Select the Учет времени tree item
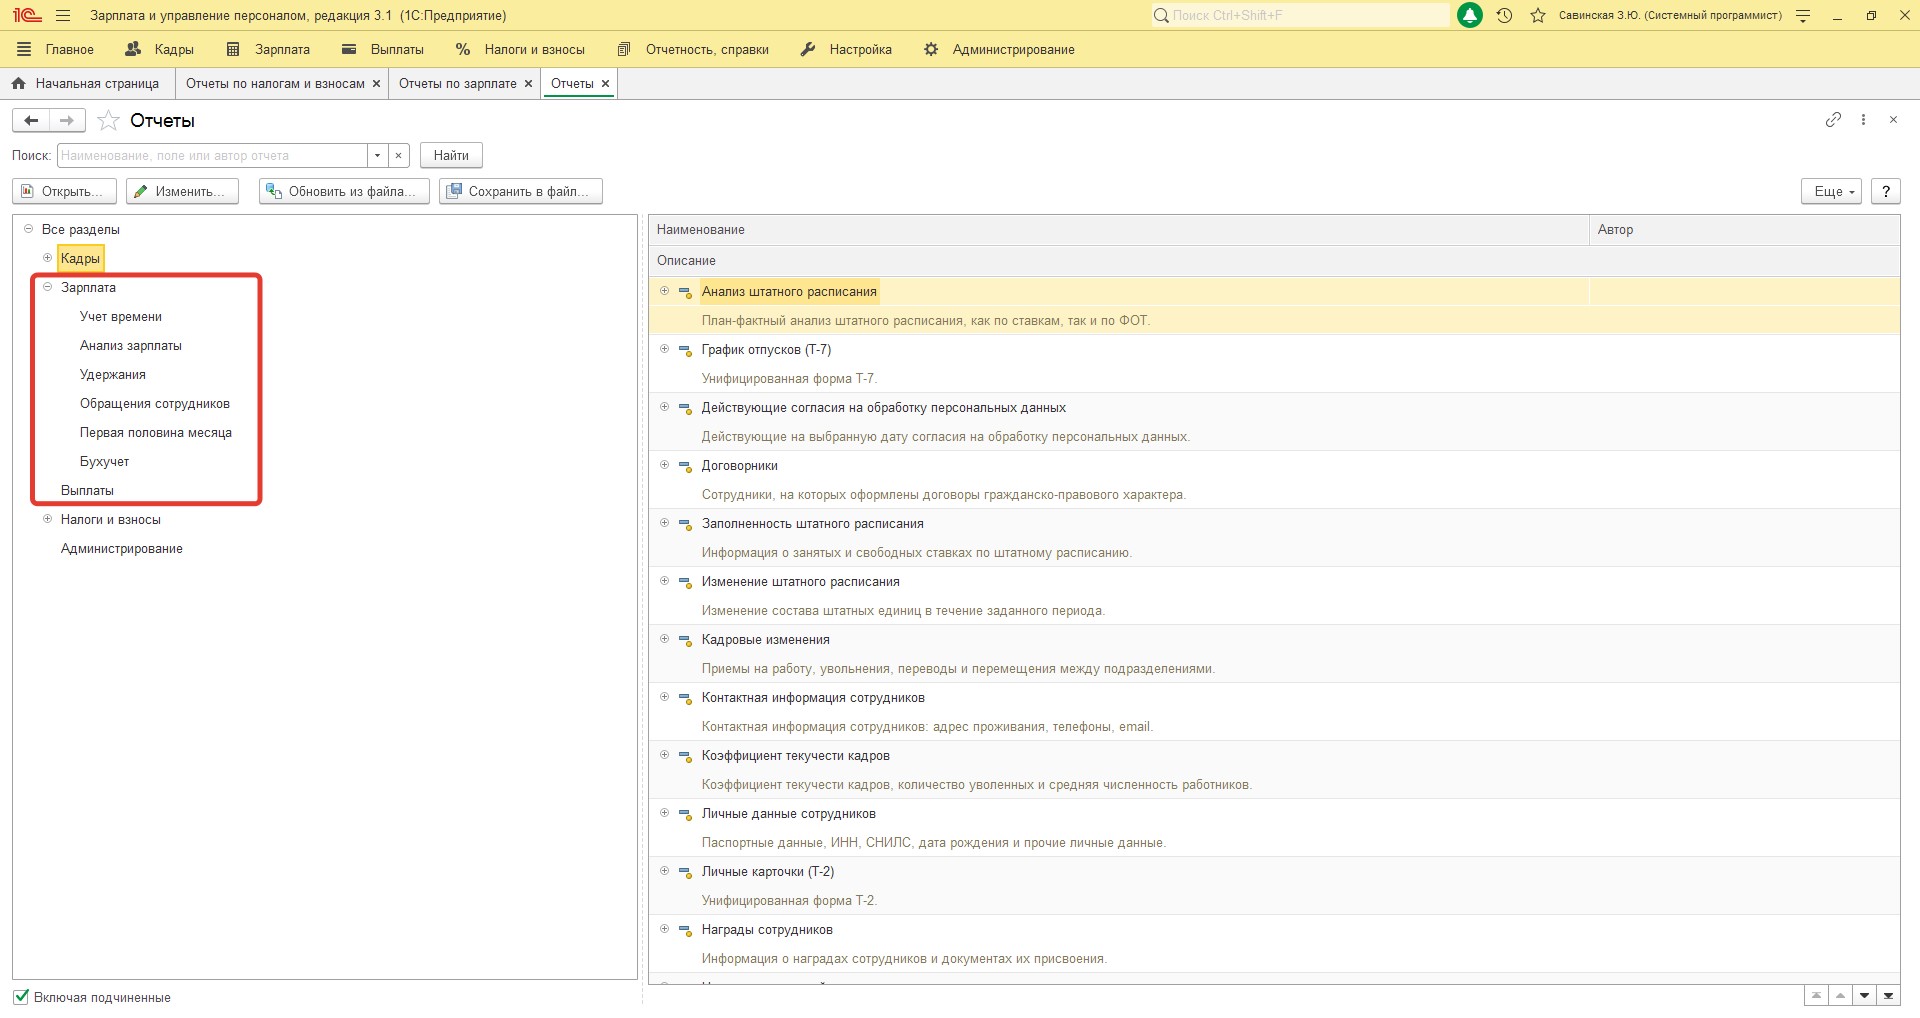This screenshot has height=1018, width=1920. (121, 317)
